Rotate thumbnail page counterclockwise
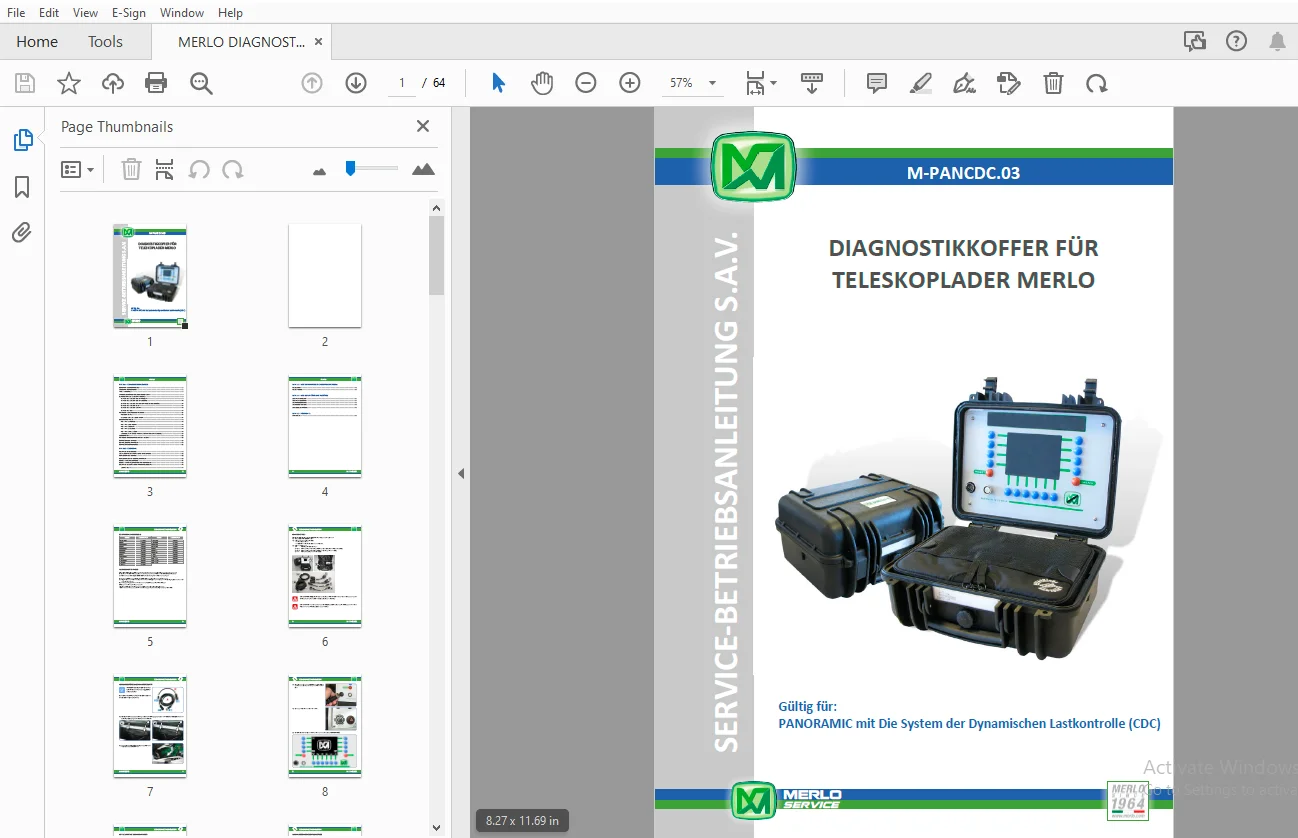Viewport: 1298px width, 838px height. [x=199, y=169]
